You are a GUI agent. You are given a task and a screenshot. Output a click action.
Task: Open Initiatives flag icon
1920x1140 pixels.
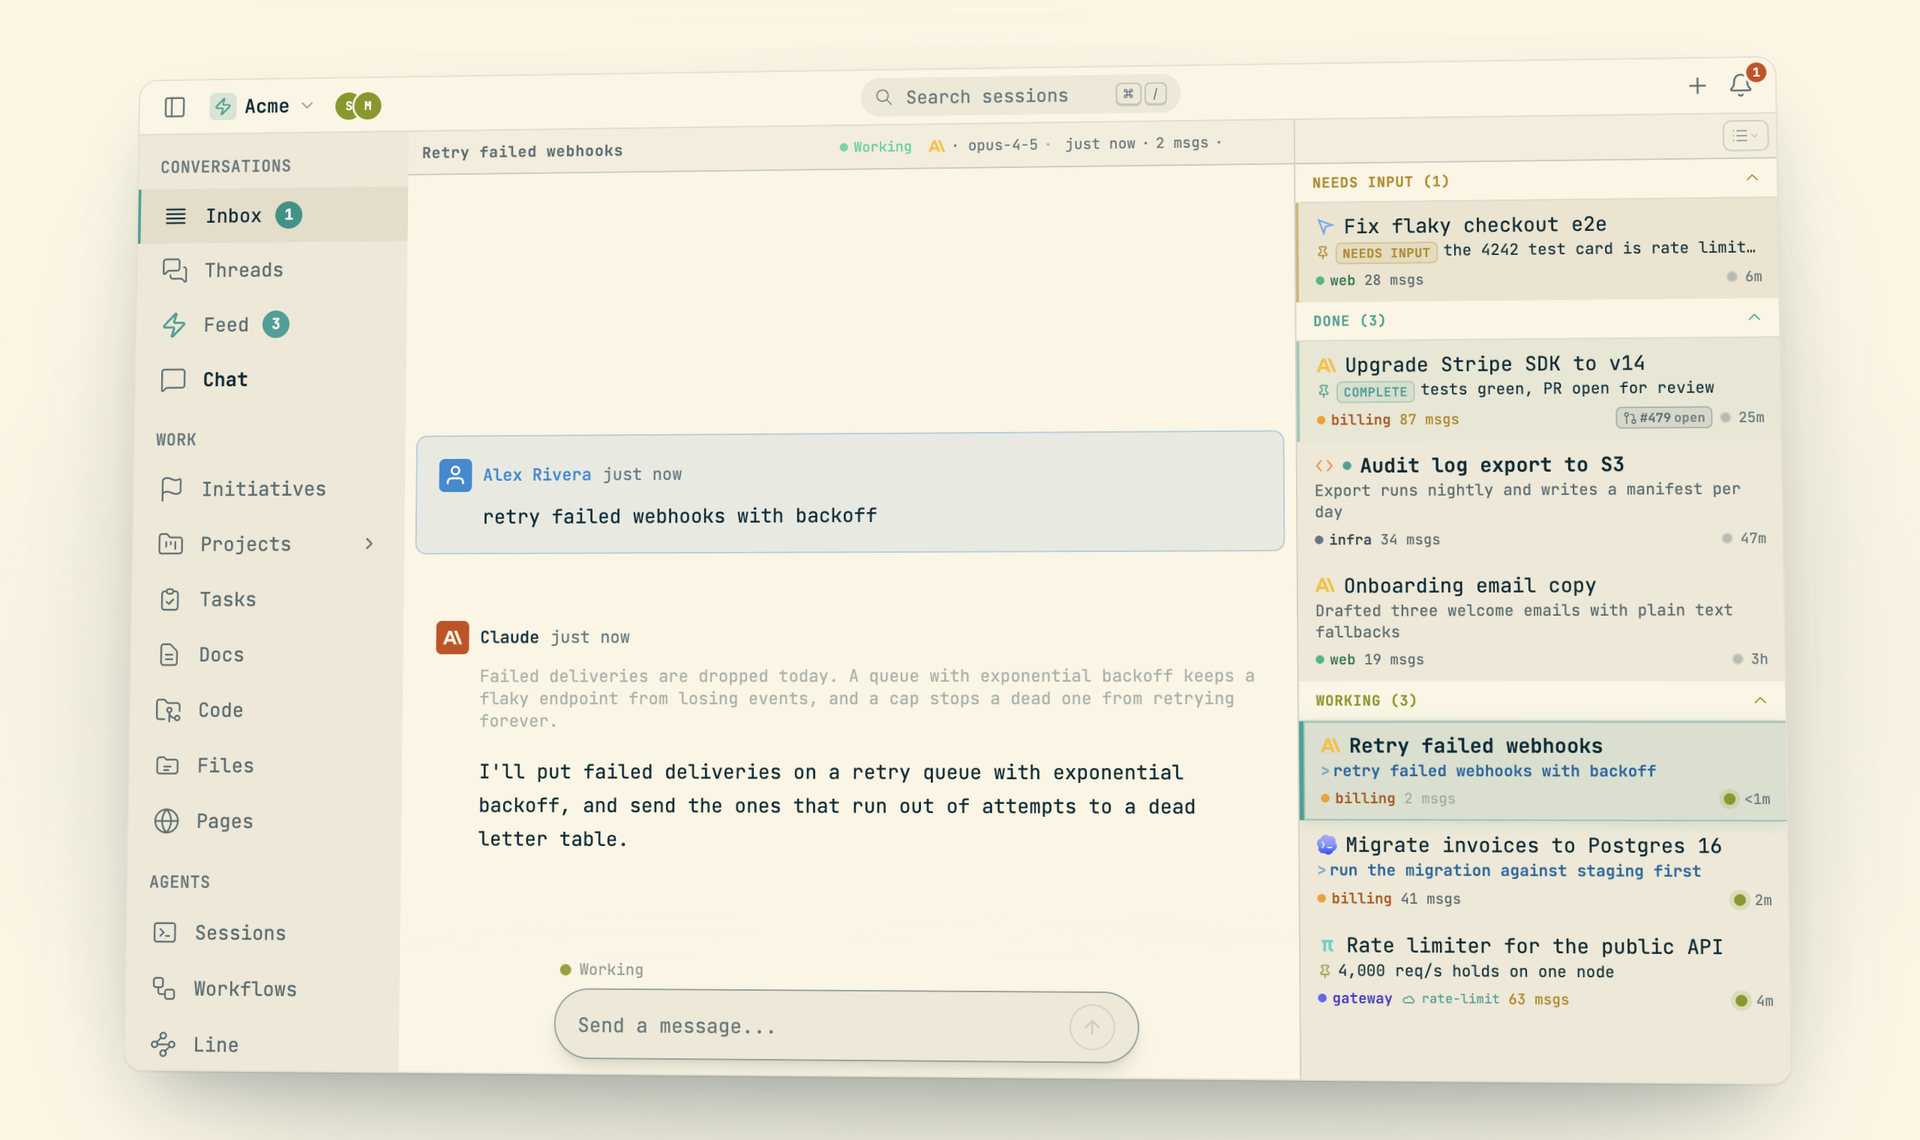click(171, 489)
